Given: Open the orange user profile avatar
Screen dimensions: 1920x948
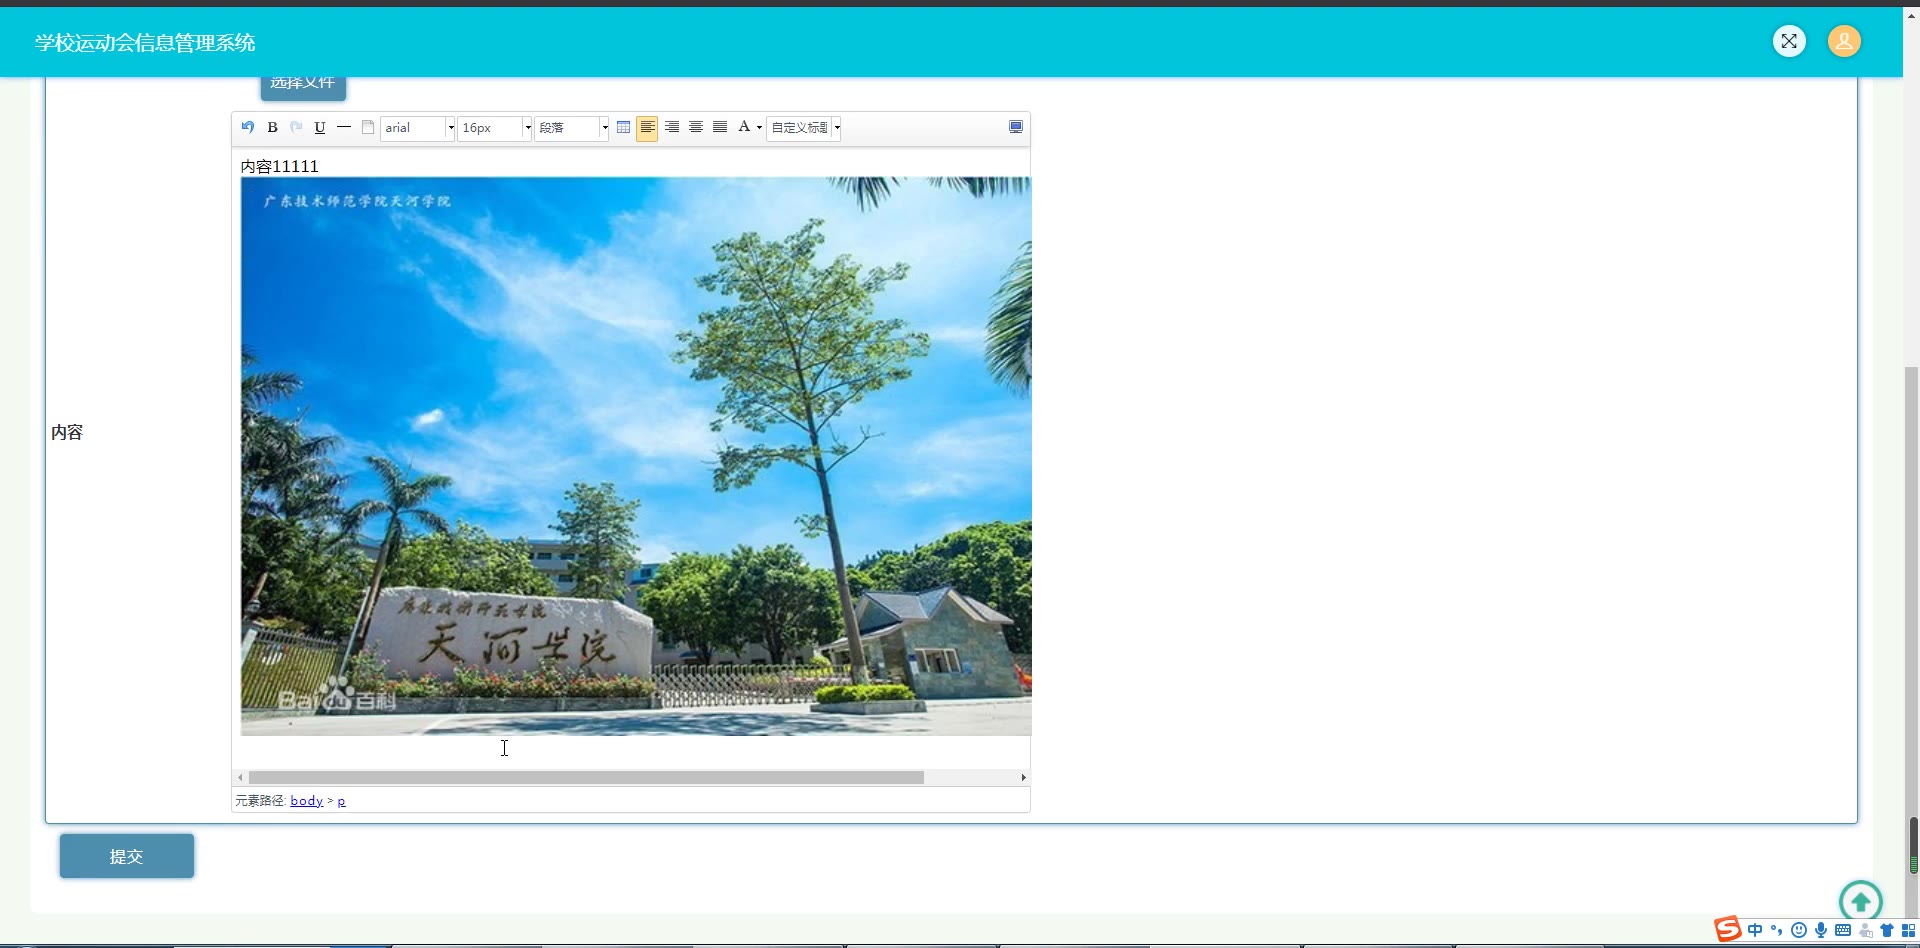Looking at the screenshot, I should coord(1844,41).
